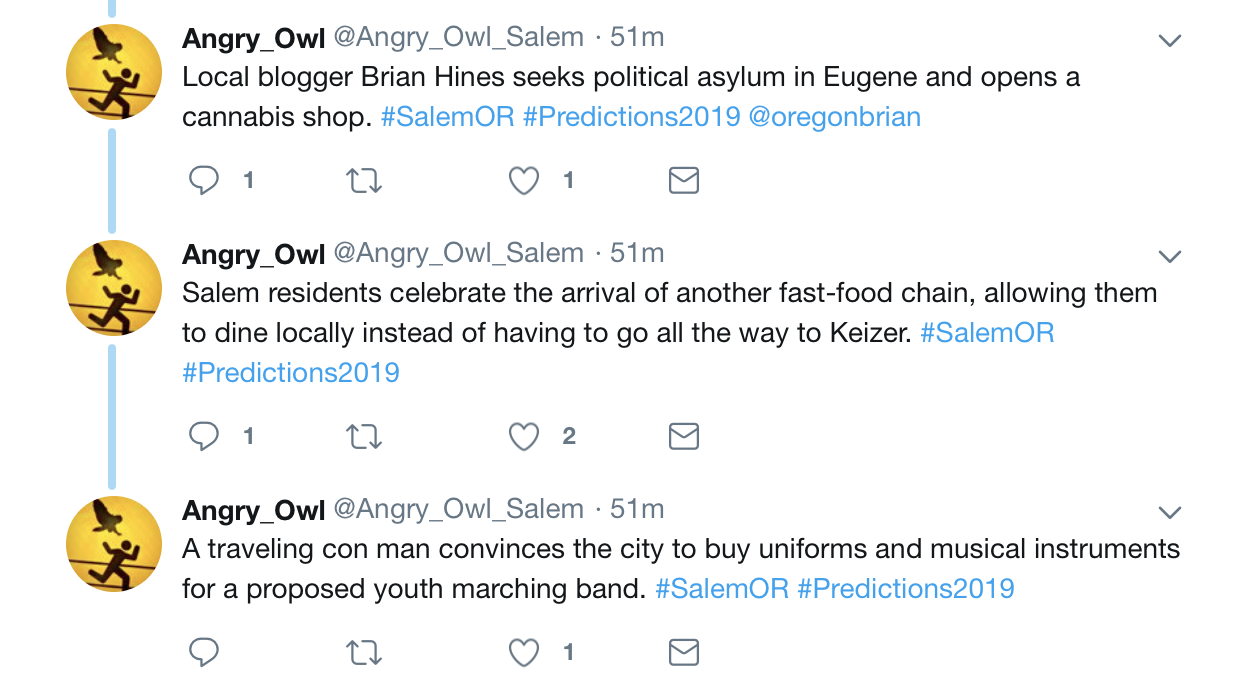This screenshot has height=684, width=1252.
Task: Expand more options on the fast-food tweet
Action: click(x=1169, y=257)
